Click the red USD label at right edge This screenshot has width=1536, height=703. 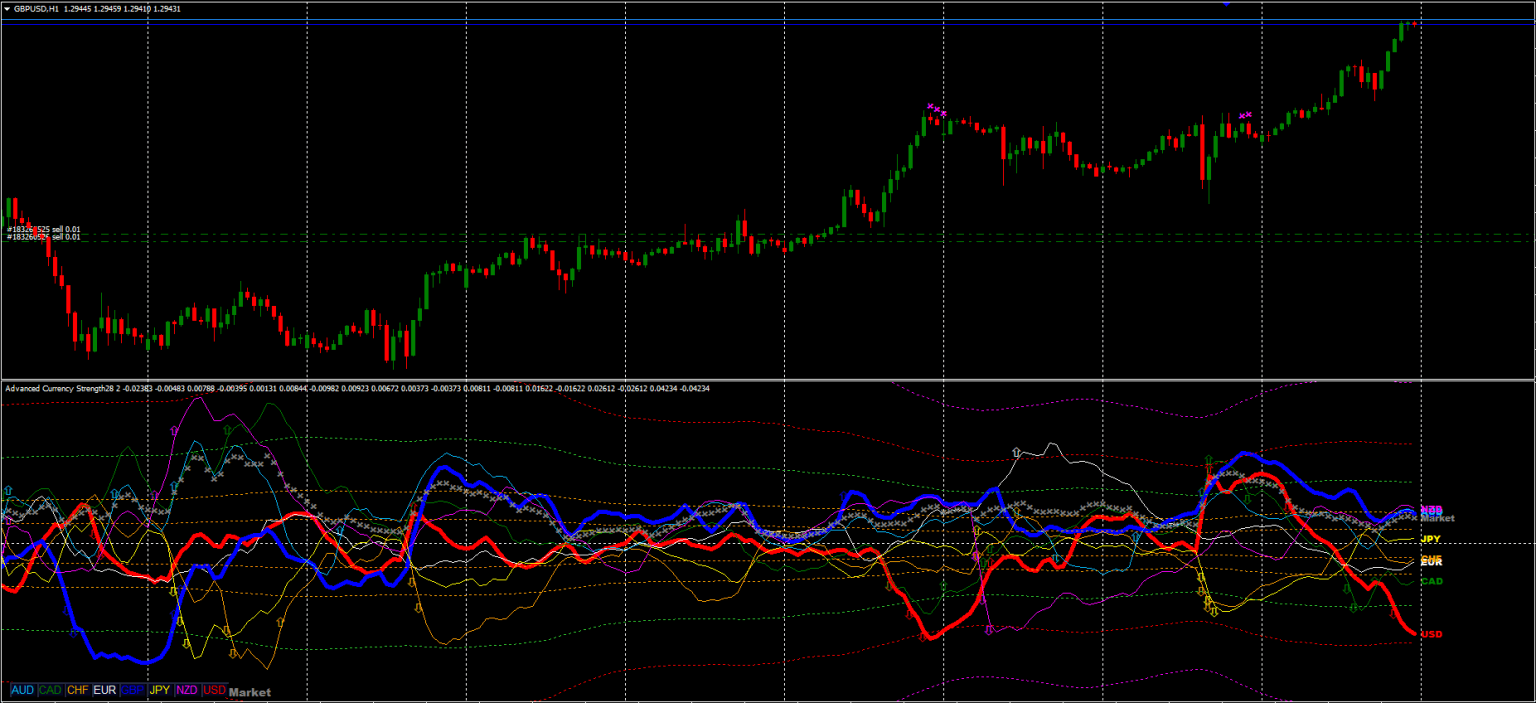point(1432,633)
